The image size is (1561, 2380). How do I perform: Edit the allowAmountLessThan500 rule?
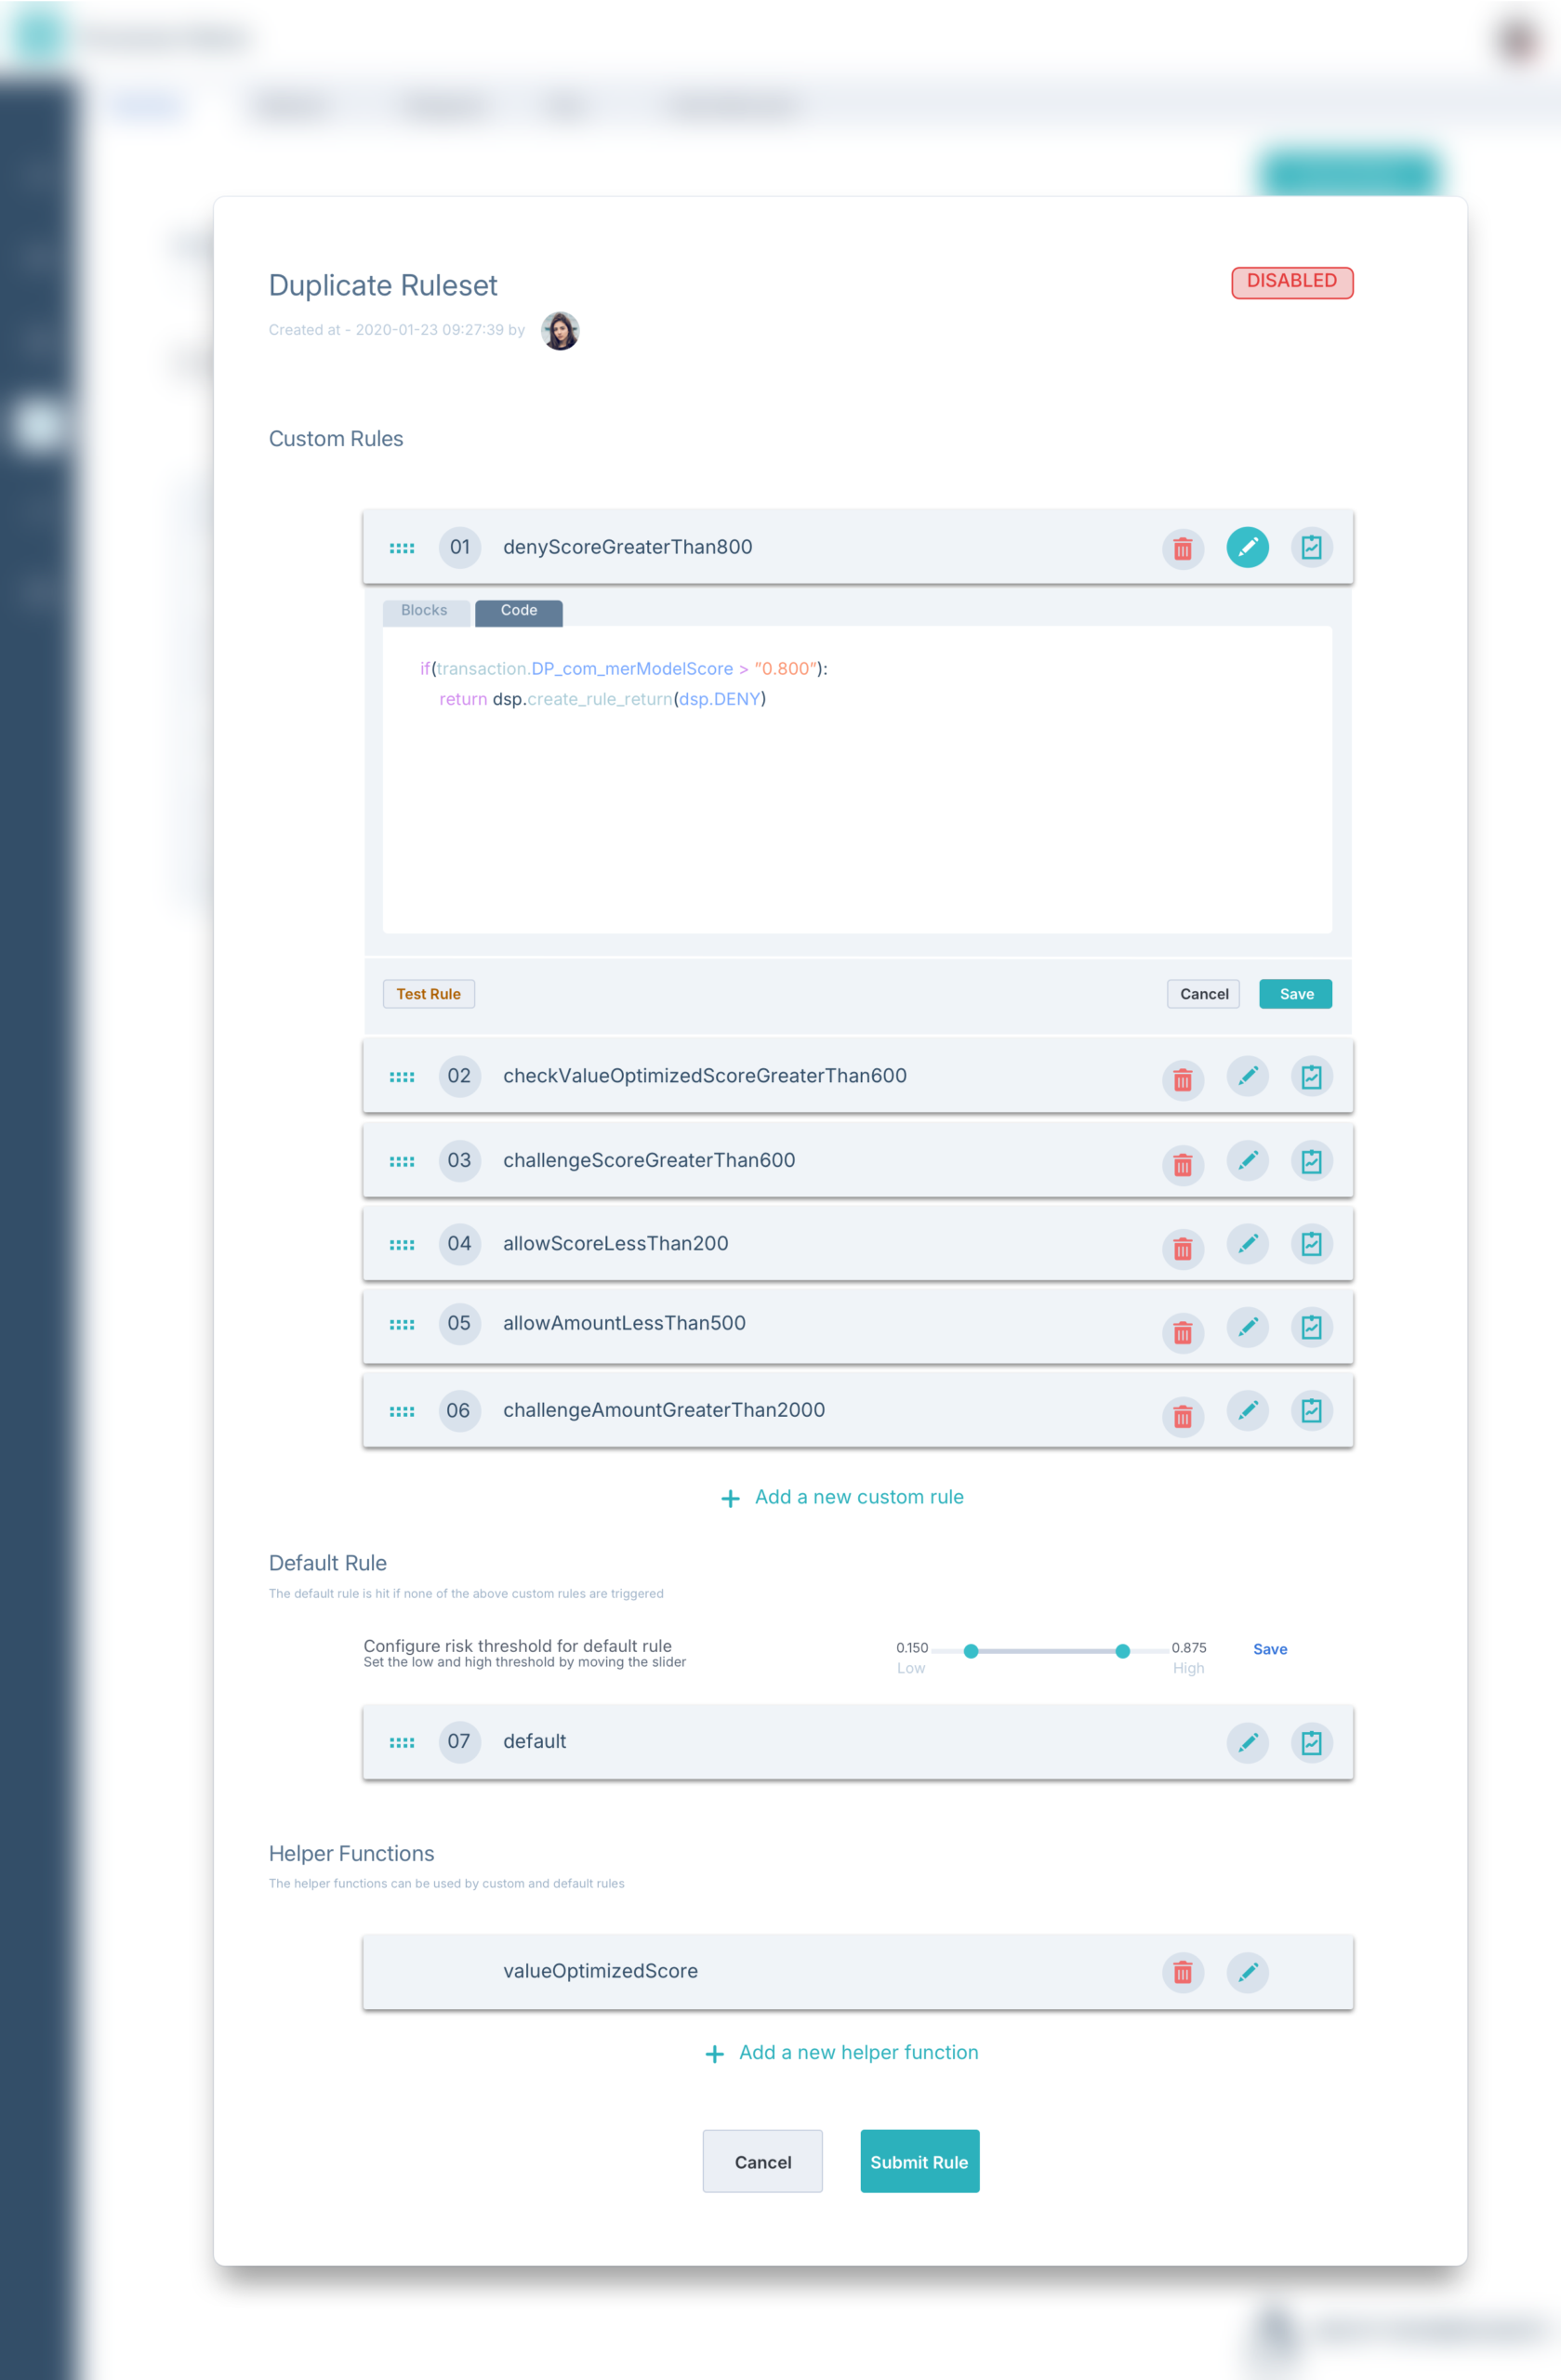pyautogui.click(x=1248, y=1330)
